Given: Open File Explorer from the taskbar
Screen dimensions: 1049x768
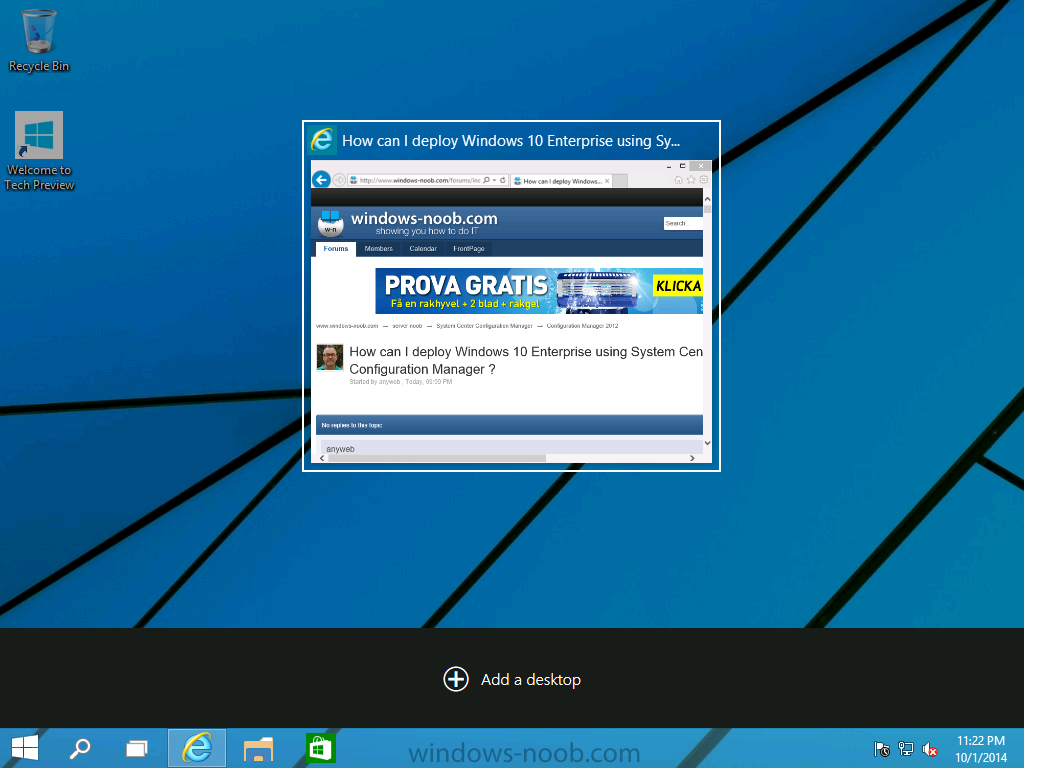Looking at the screenshot, I should tap(258, 748).
